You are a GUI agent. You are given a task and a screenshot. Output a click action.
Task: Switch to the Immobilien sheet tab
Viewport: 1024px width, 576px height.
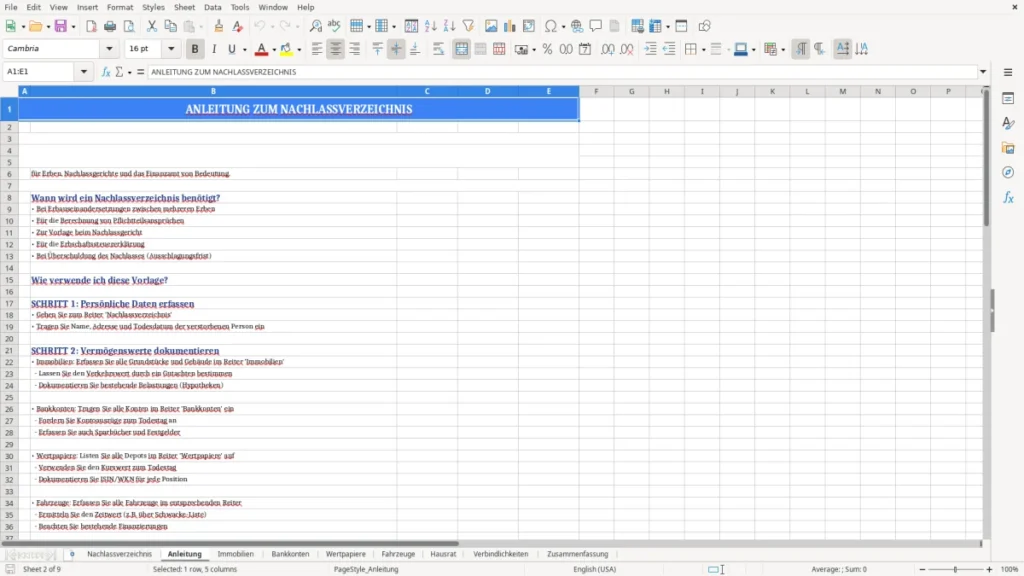(x=235, y=554)
